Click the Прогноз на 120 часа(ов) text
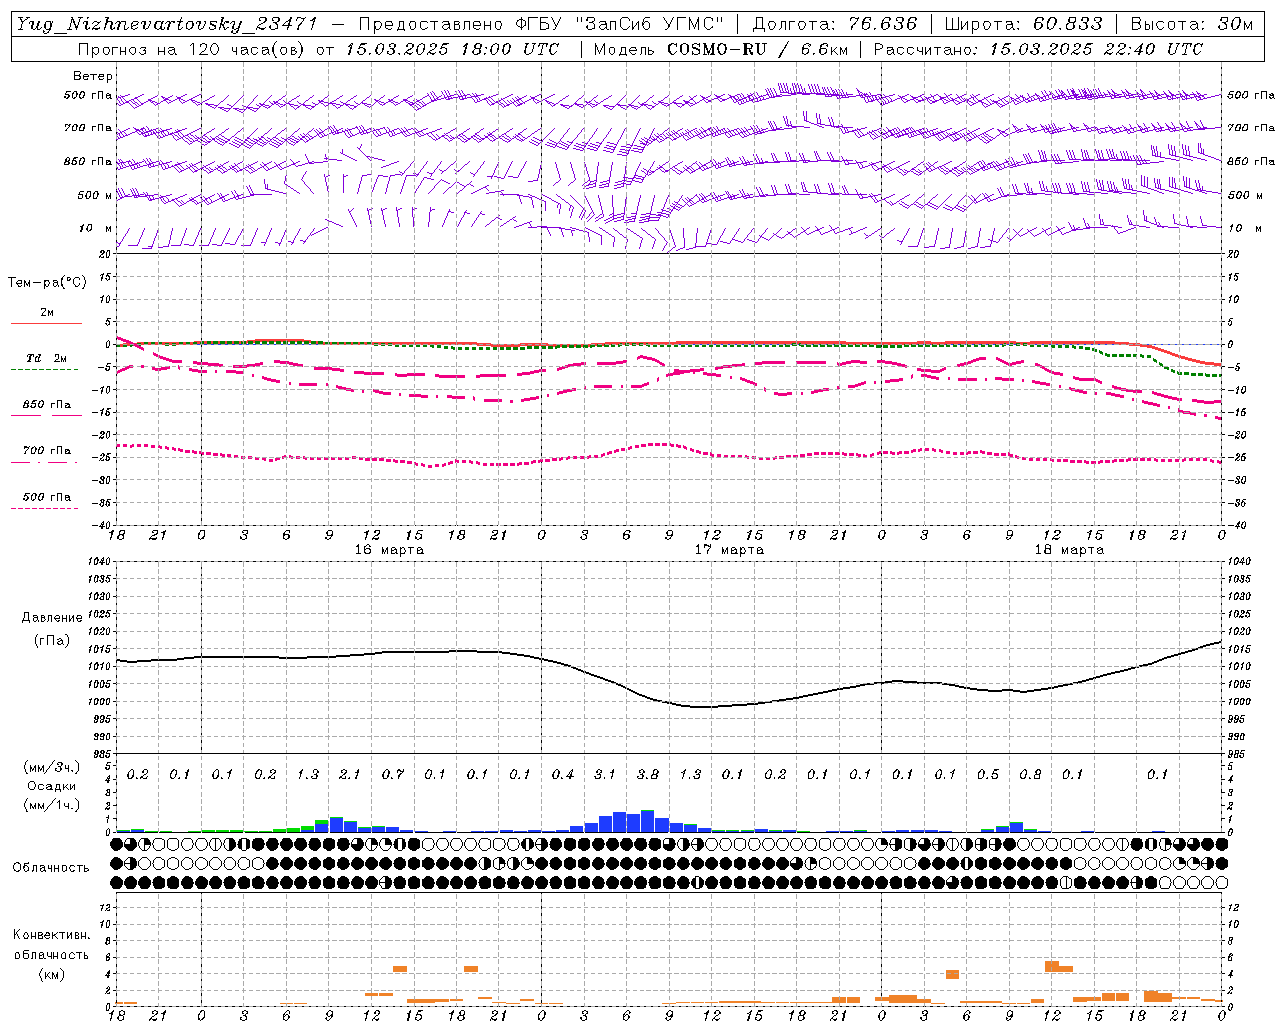 (192, 49)
